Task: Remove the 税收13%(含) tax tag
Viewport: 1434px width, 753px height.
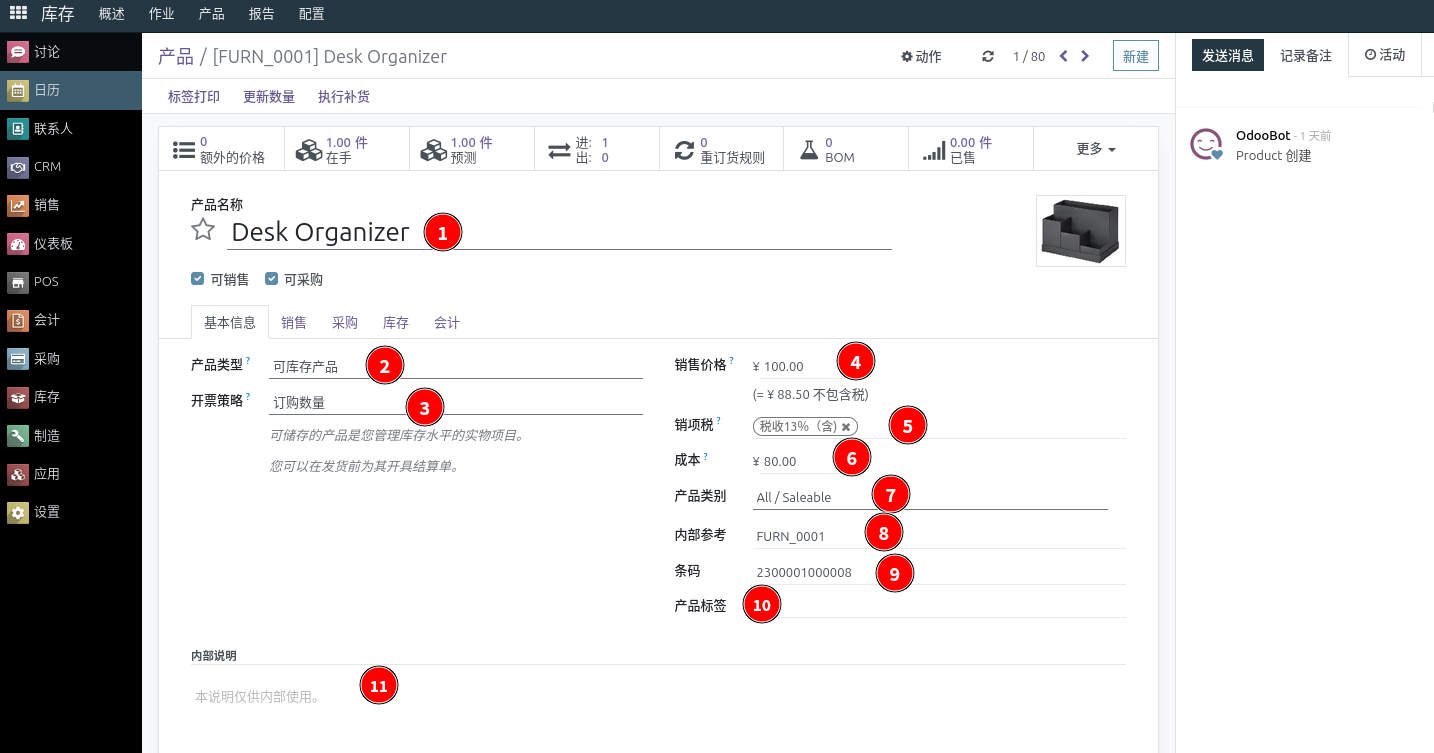Action: point(846,427)
